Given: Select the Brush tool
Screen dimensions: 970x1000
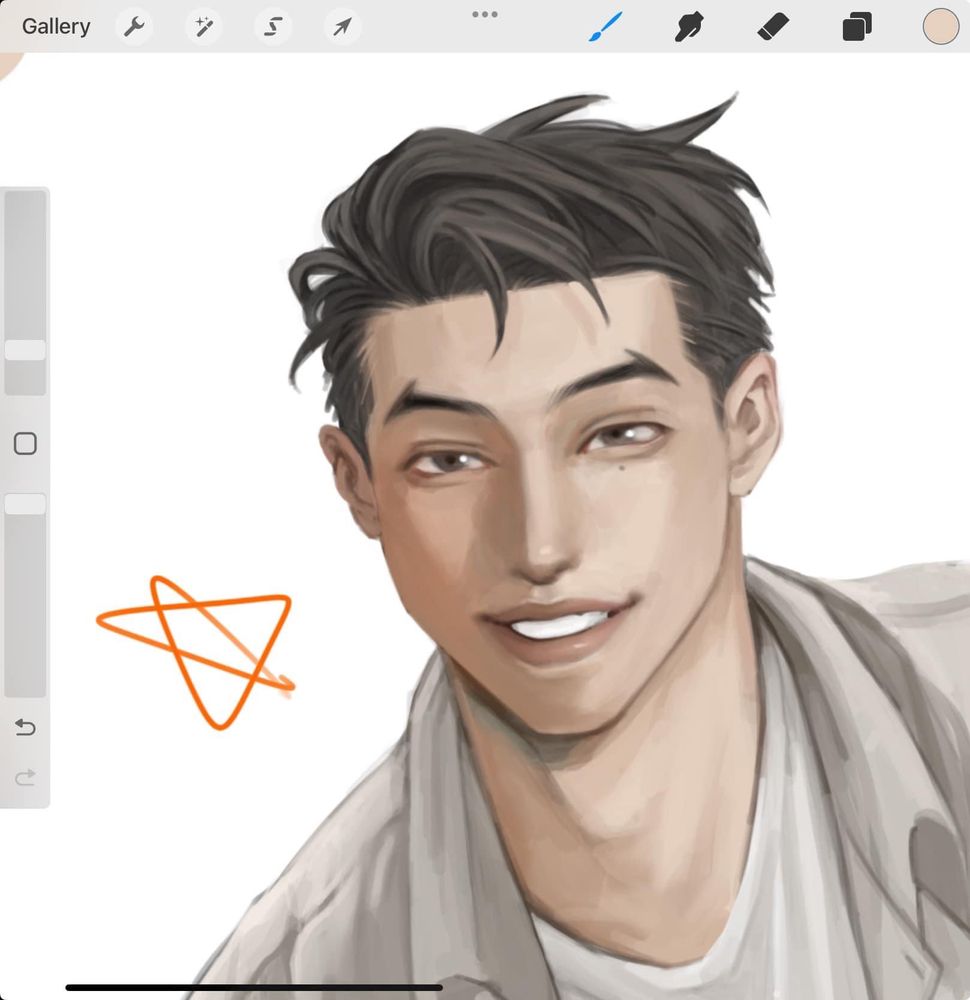Looking at the screenshot, I should 605,27.
